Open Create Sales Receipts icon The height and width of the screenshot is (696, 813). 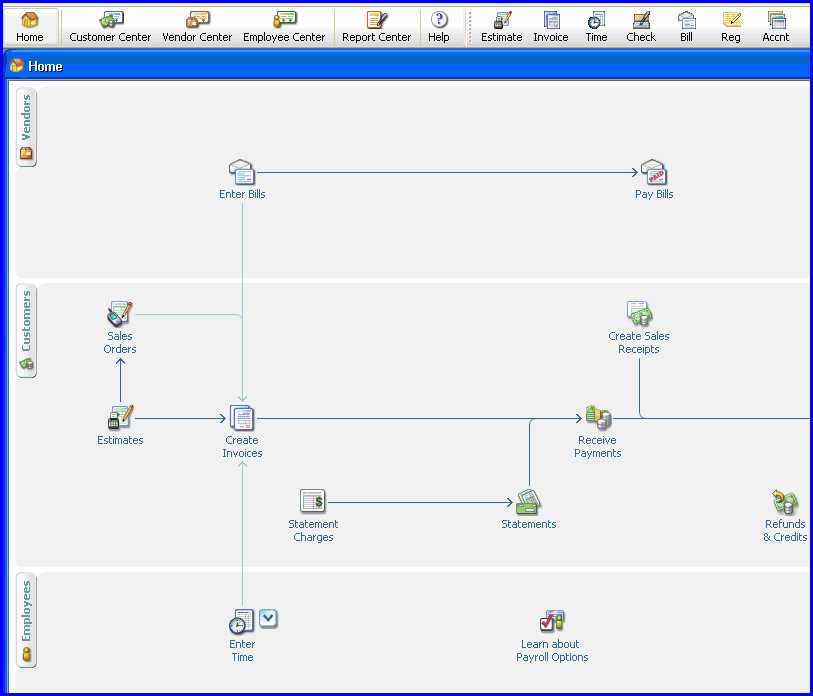click(x=639, y=314)
